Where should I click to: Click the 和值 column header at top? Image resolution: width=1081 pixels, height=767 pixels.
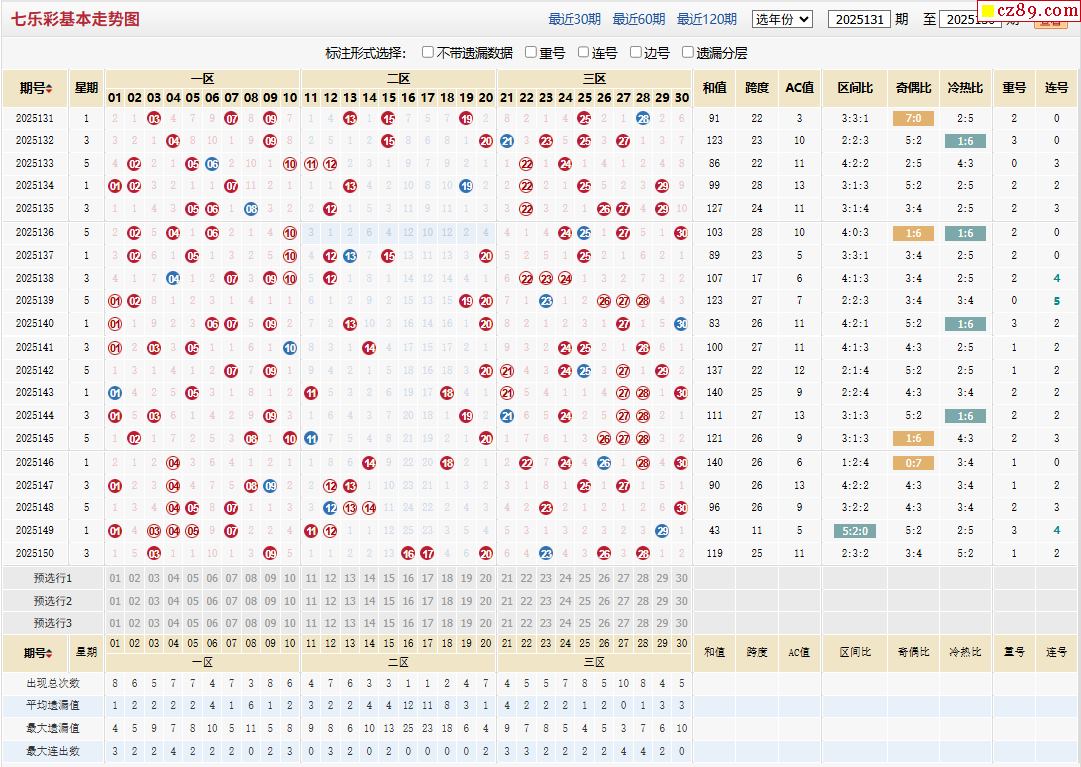pos(714,88)
